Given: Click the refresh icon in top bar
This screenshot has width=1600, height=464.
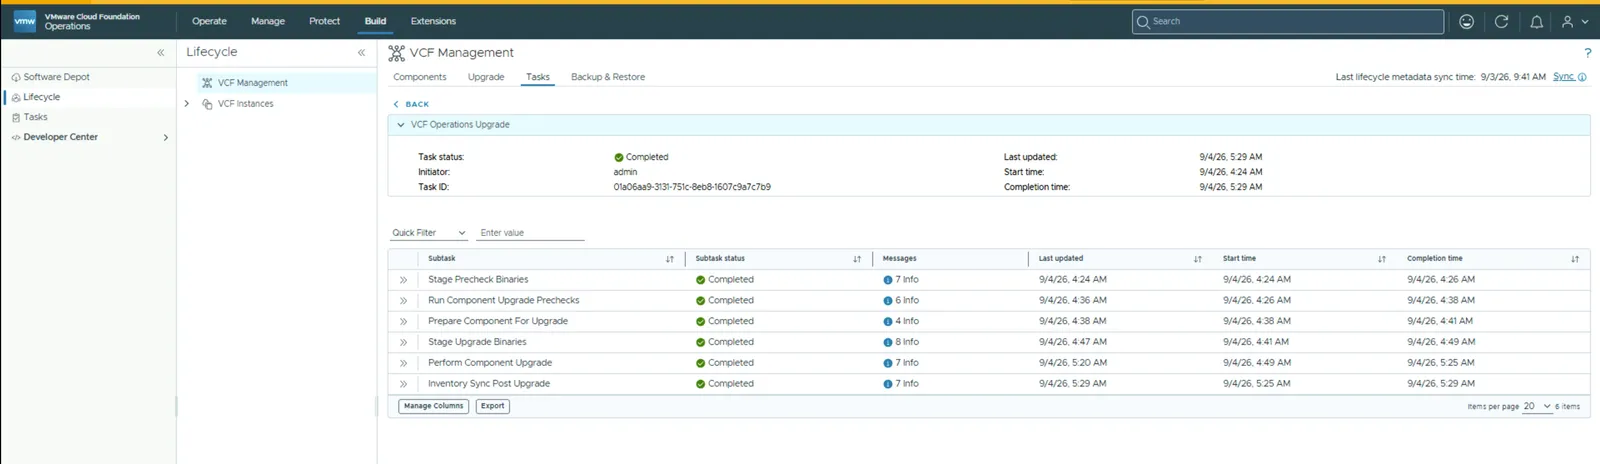Looking at the screenshot, I should click(x=1501, y=21).
